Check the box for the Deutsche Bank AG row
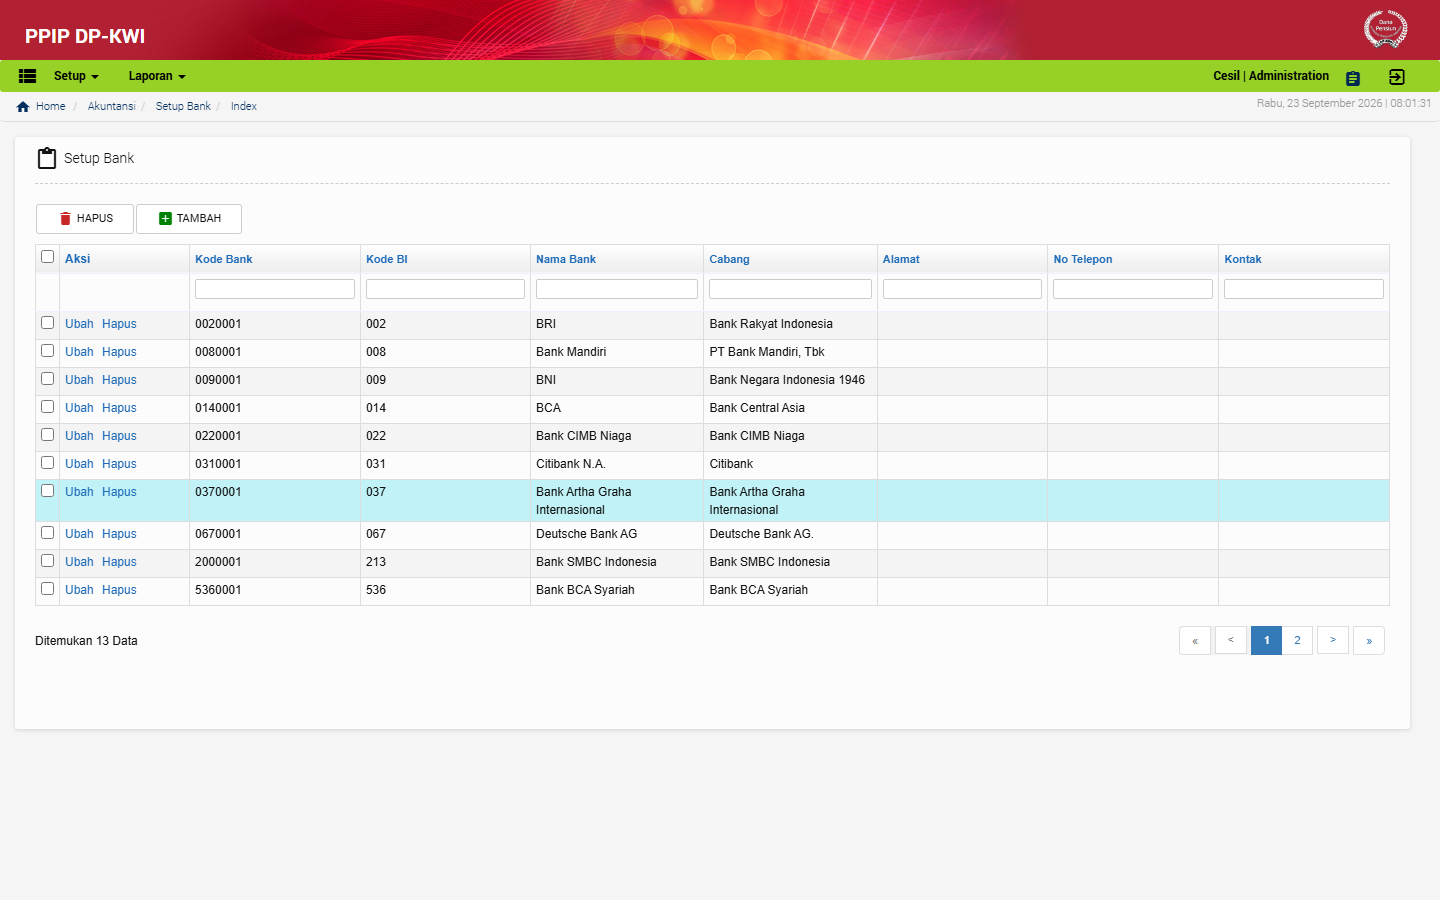The image size is (1440, 900). [x=47, y=532]
